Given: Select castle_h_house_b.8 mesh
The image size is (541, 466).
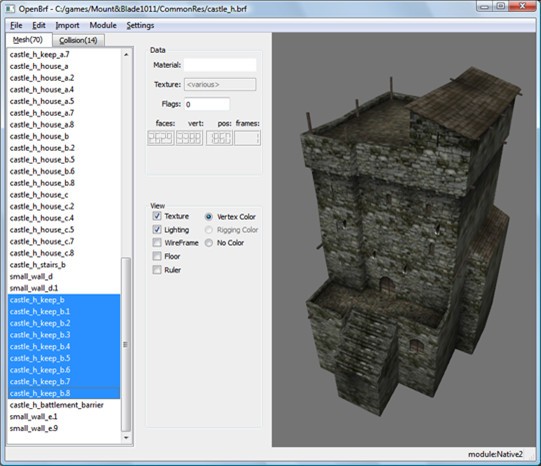Looking at the screenshot, I should click(x=64, y=183).
